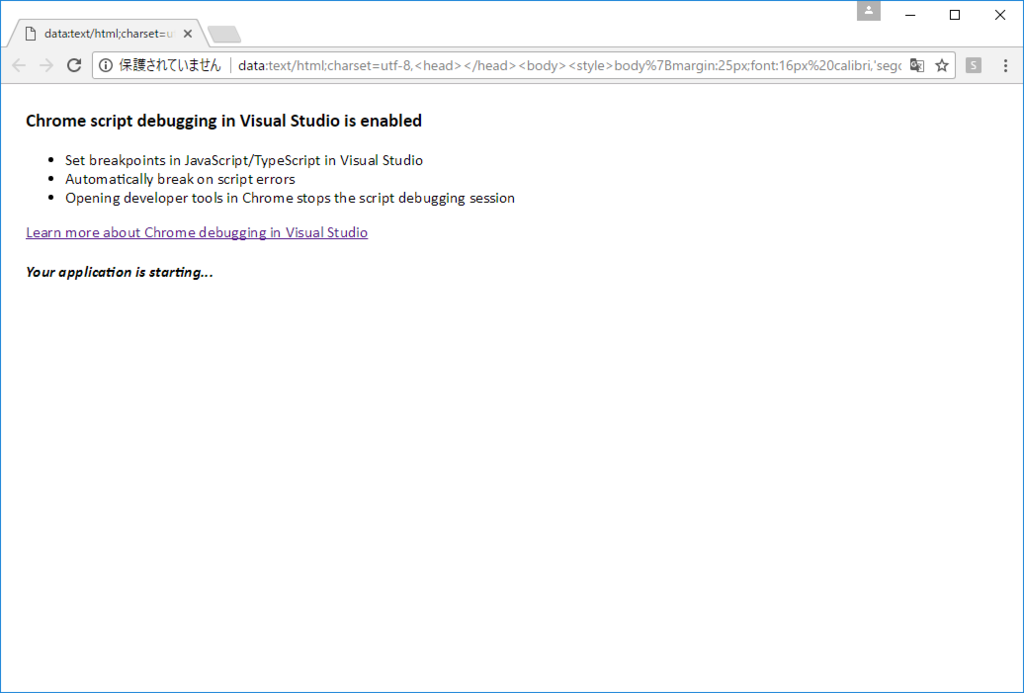The width and height of the screenshot is (1024, 693).
Task: Minimize the Chrome window
Action: coord(910,14)
